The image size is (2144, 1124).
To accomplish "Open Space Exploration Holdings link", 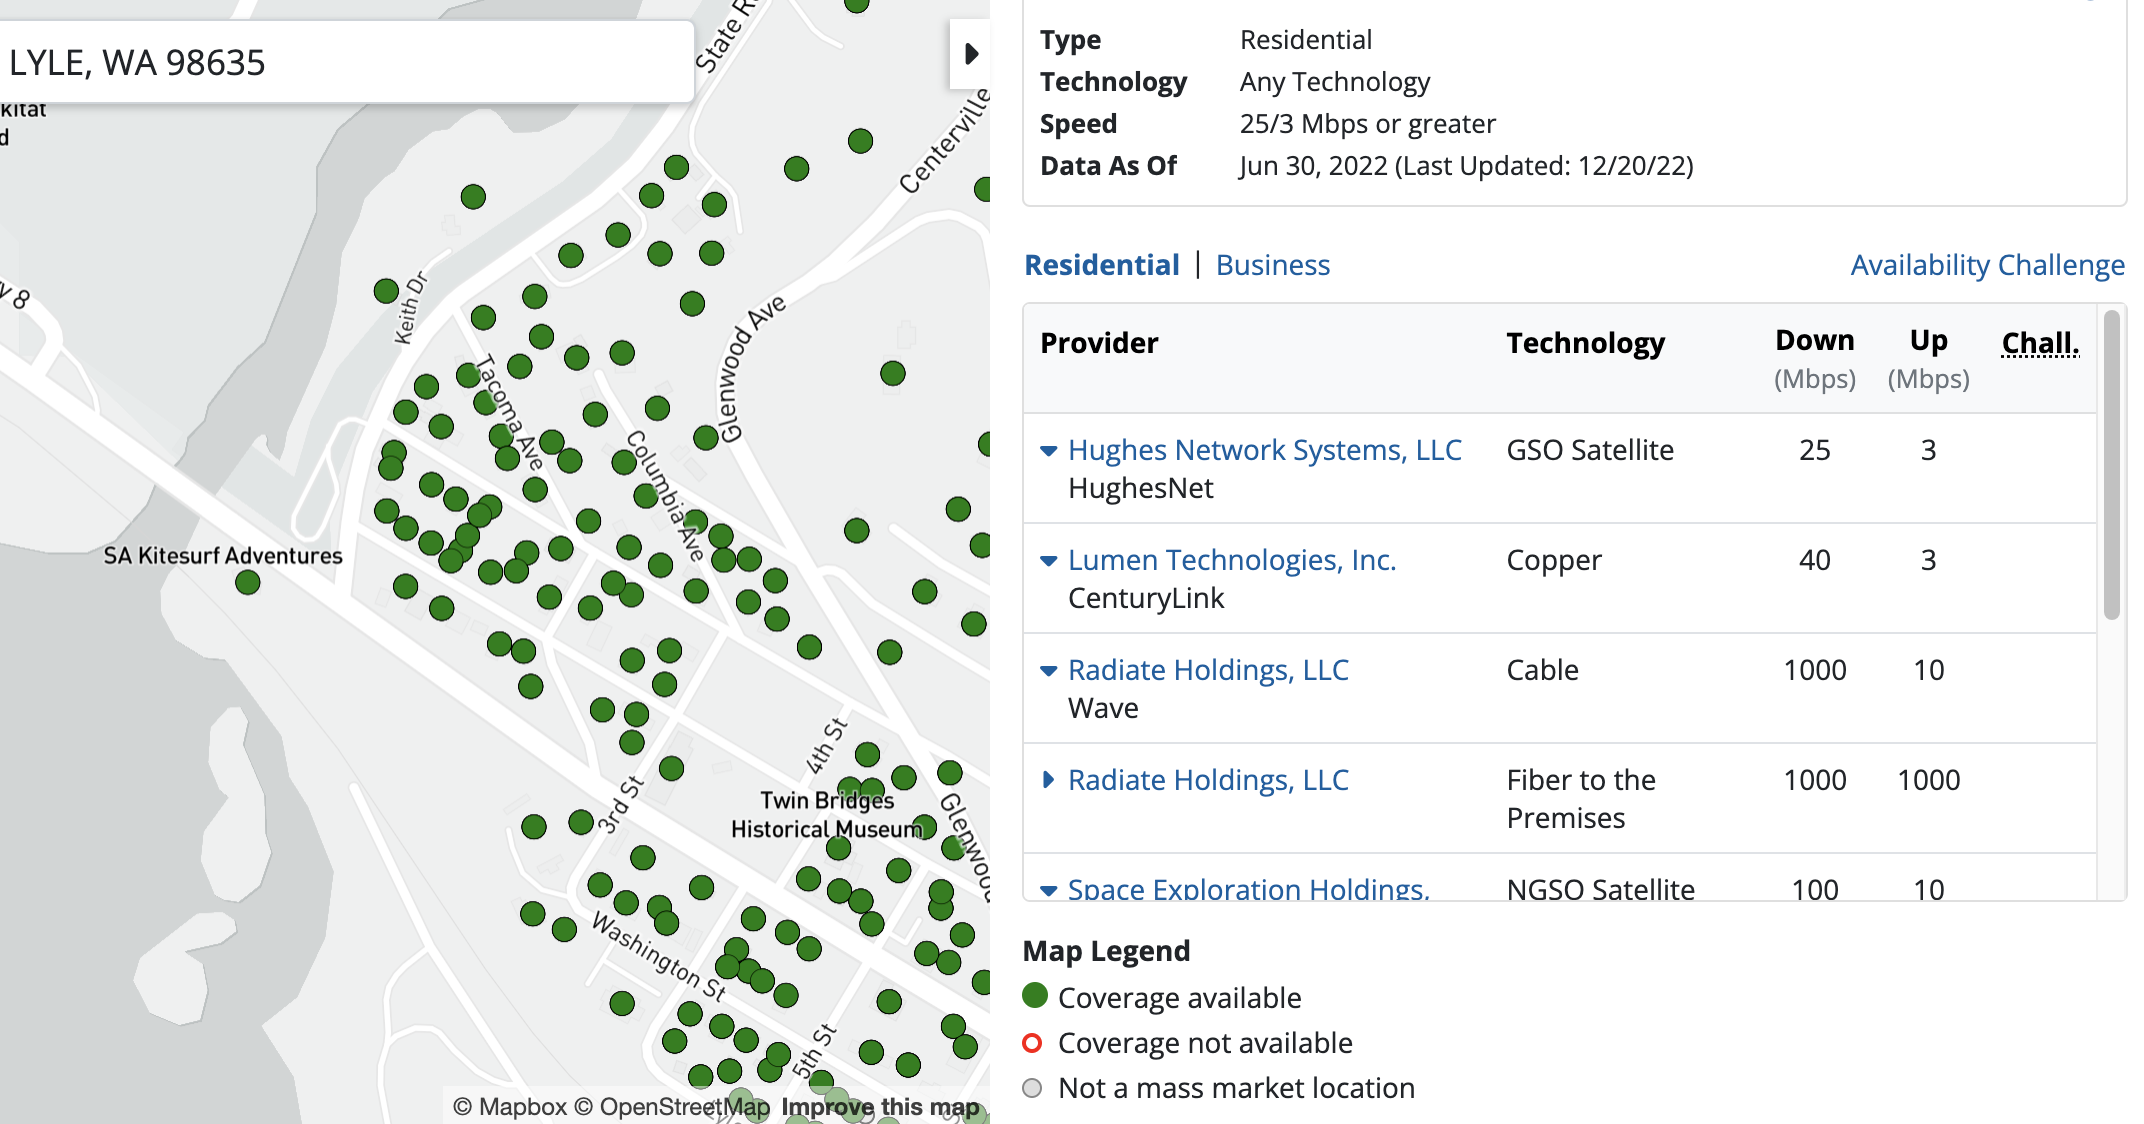I will click(1249, 888).
